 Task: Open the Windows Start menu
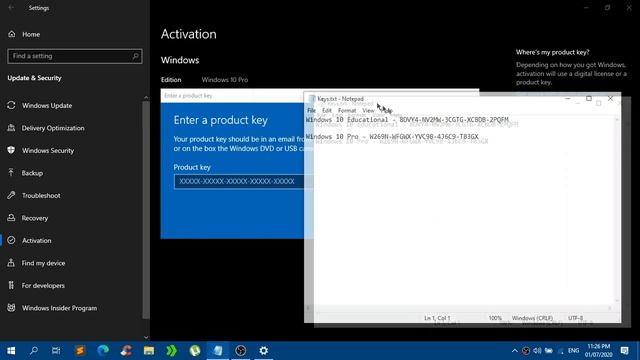[x=11, y=351]
